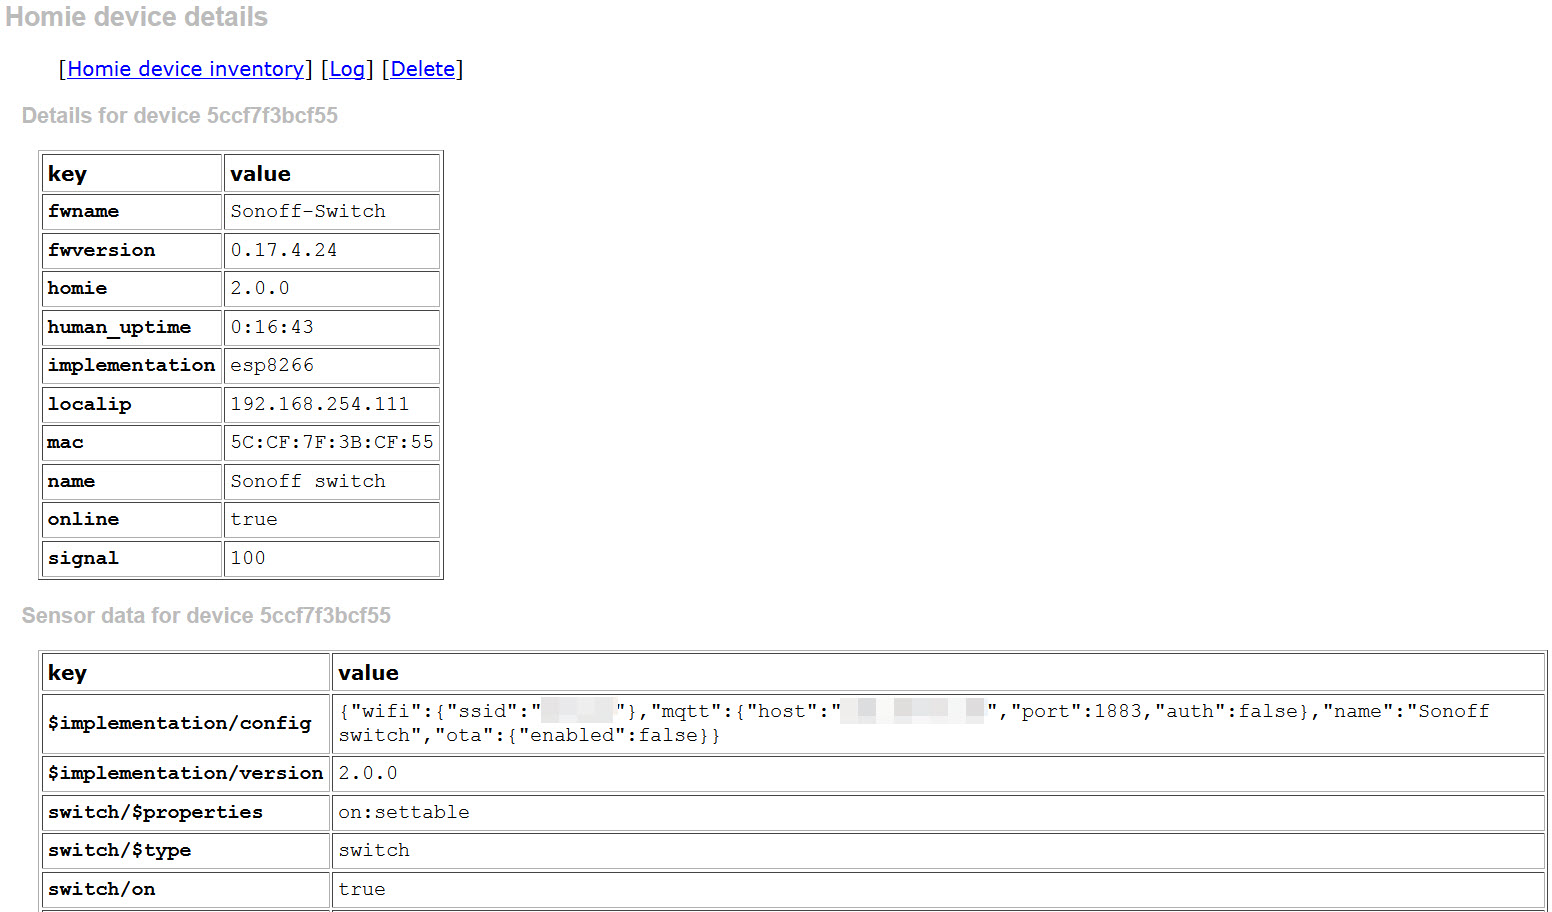Screen dimensions: 1552x912
Task: Select 'Details for device 5ccf7f3bcf55' heading
Action: pos(180,116)
